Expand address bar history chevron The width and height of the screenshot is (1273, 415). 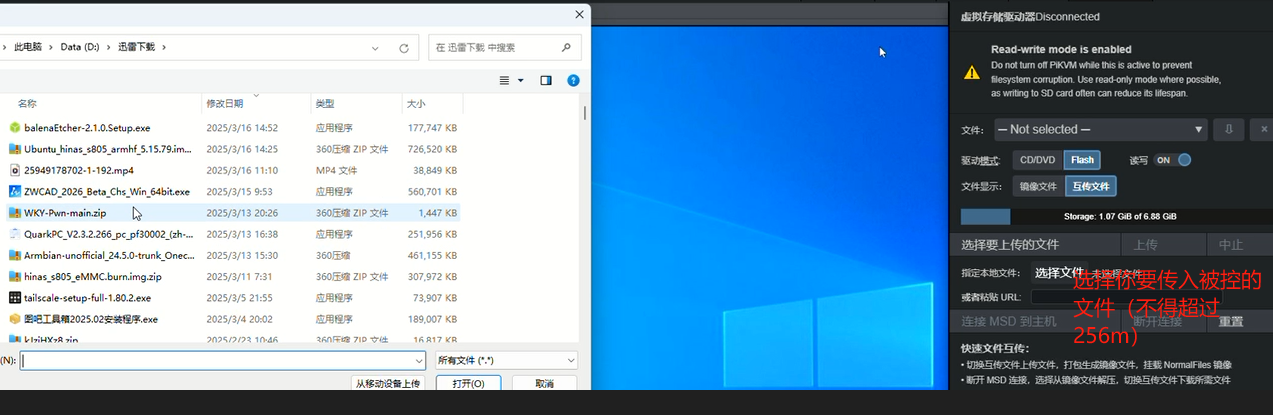coord(376,47)
